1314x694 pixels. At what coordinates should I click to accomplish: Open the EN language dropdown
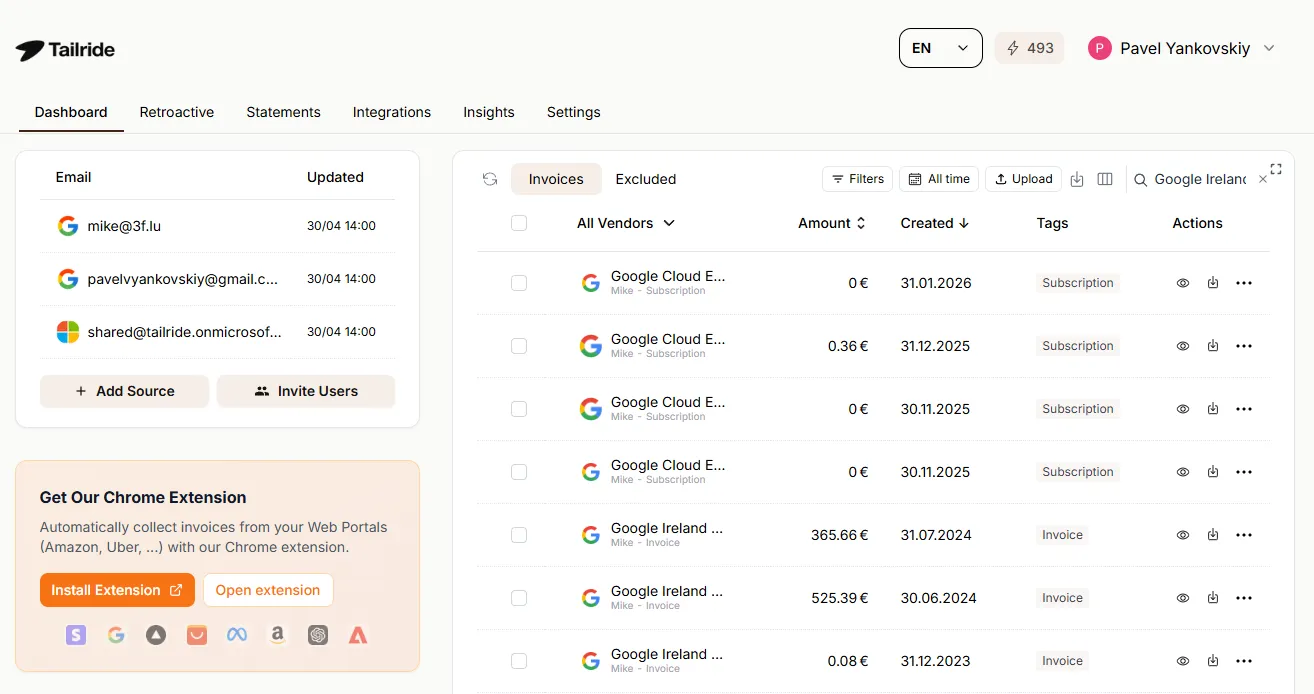tap(941, 48)
